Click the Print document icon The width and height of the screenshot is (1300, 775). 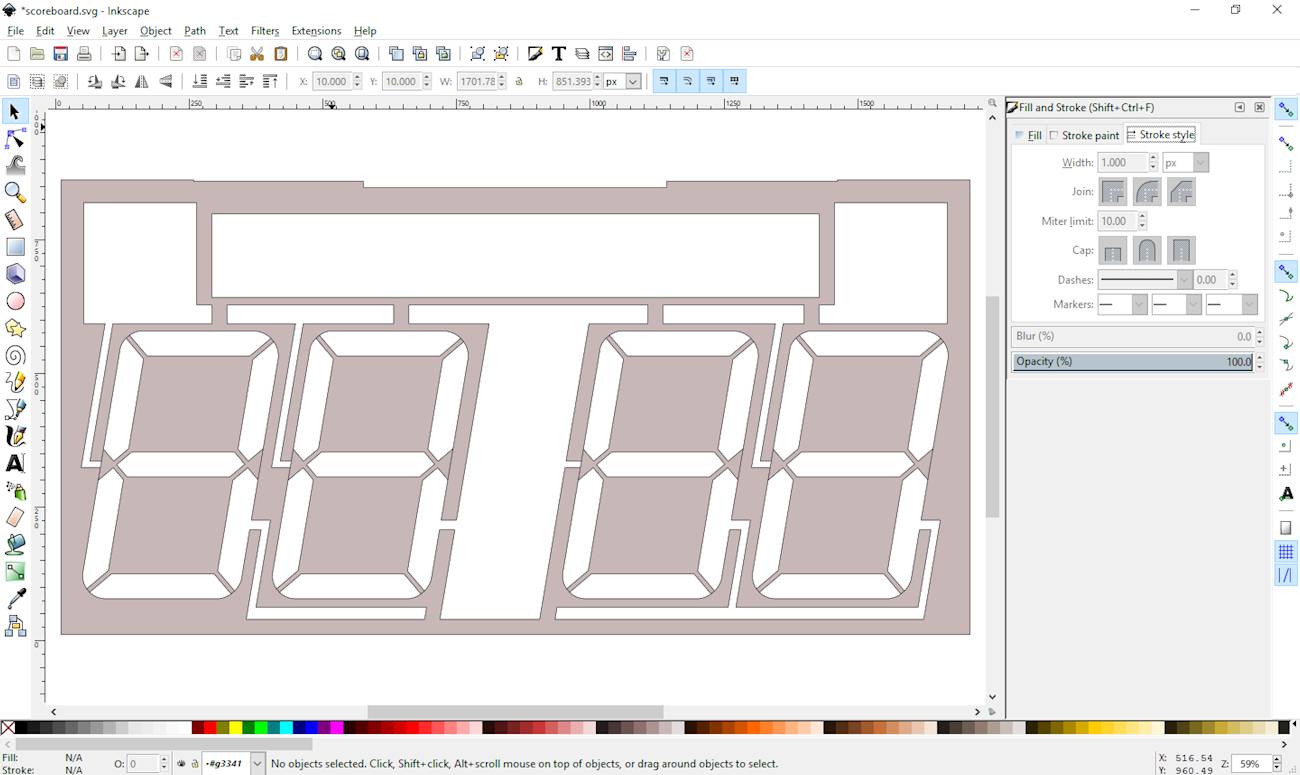(85, 54)
